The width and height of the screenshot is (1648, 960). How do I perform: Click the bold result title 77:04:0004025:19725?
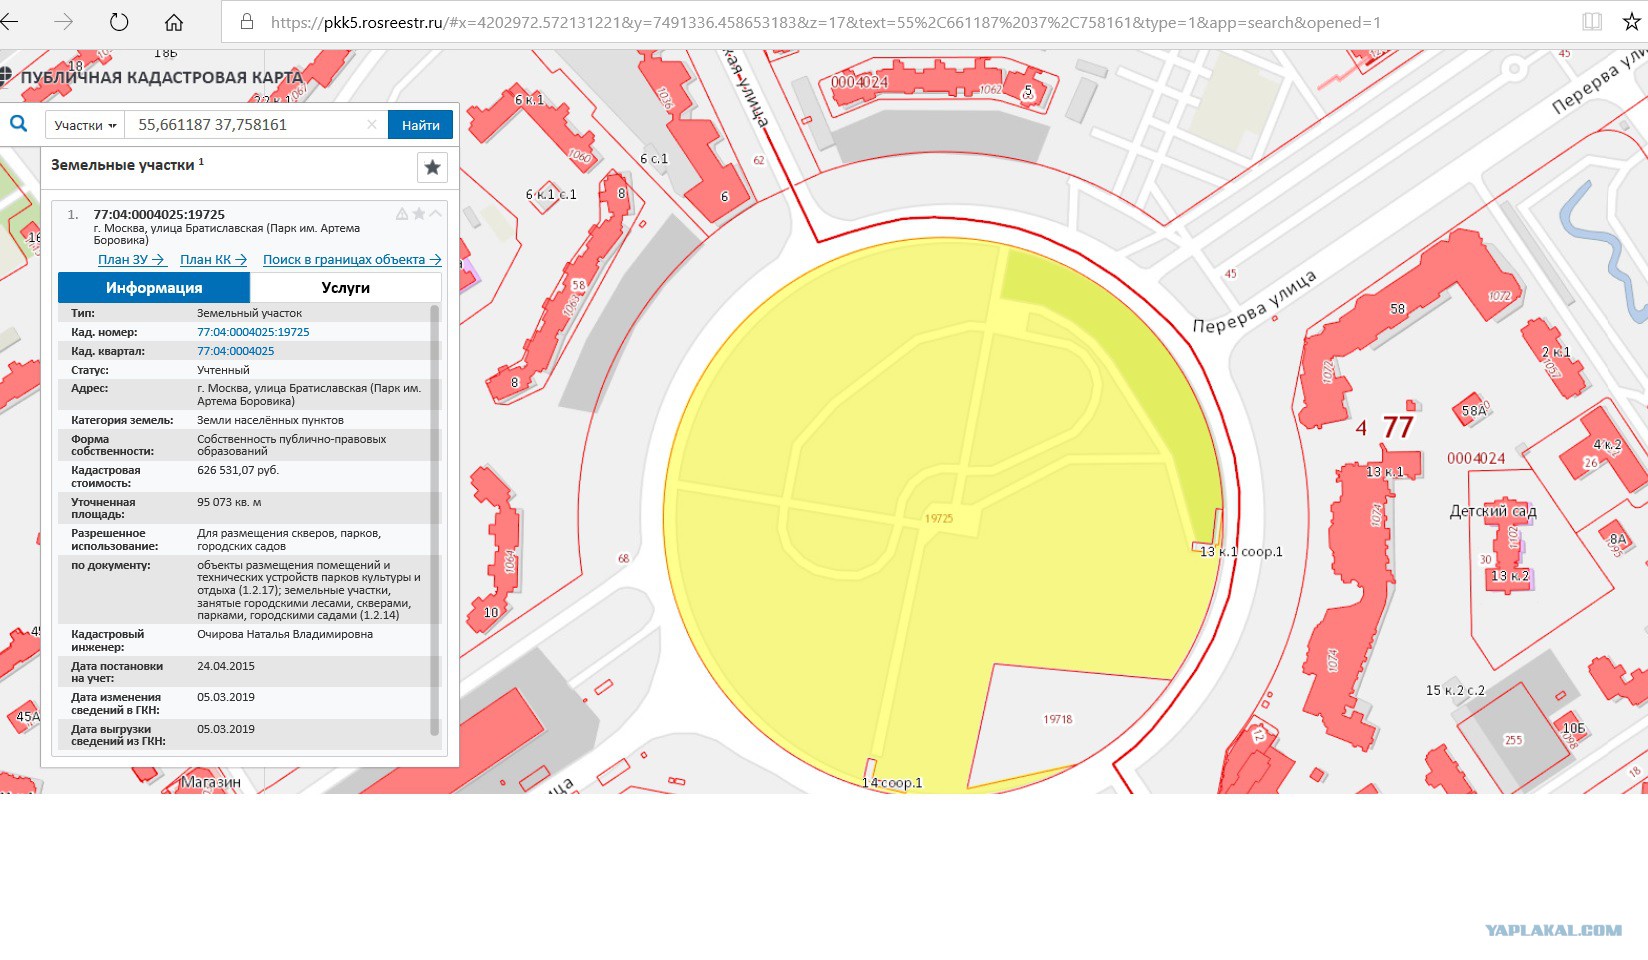159,214
